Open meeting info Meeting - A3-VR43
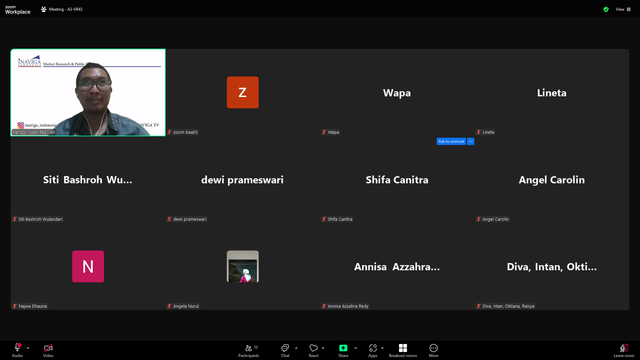 [x=62, y=9]
